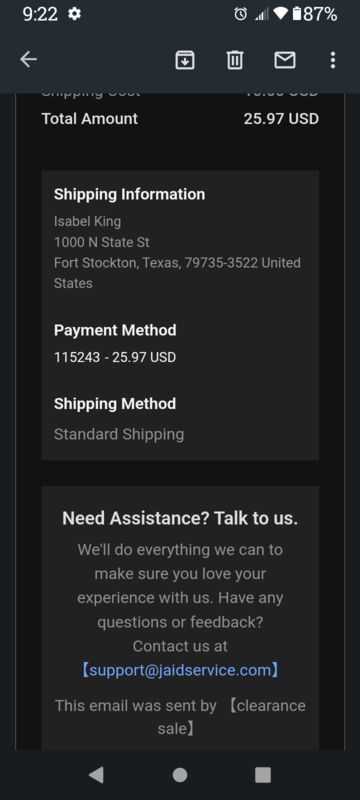Open the three-dot overflow menu

tap(333, 60)
